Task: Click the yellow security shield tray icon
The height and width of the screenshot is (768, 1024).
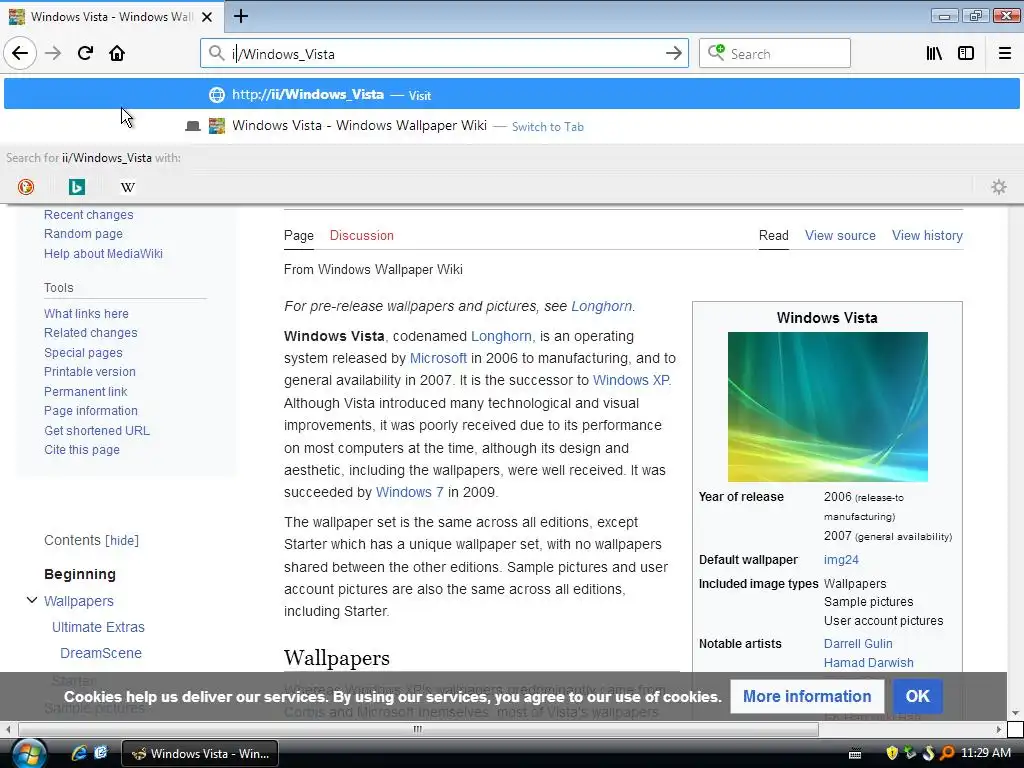Action: coord(891,753)
